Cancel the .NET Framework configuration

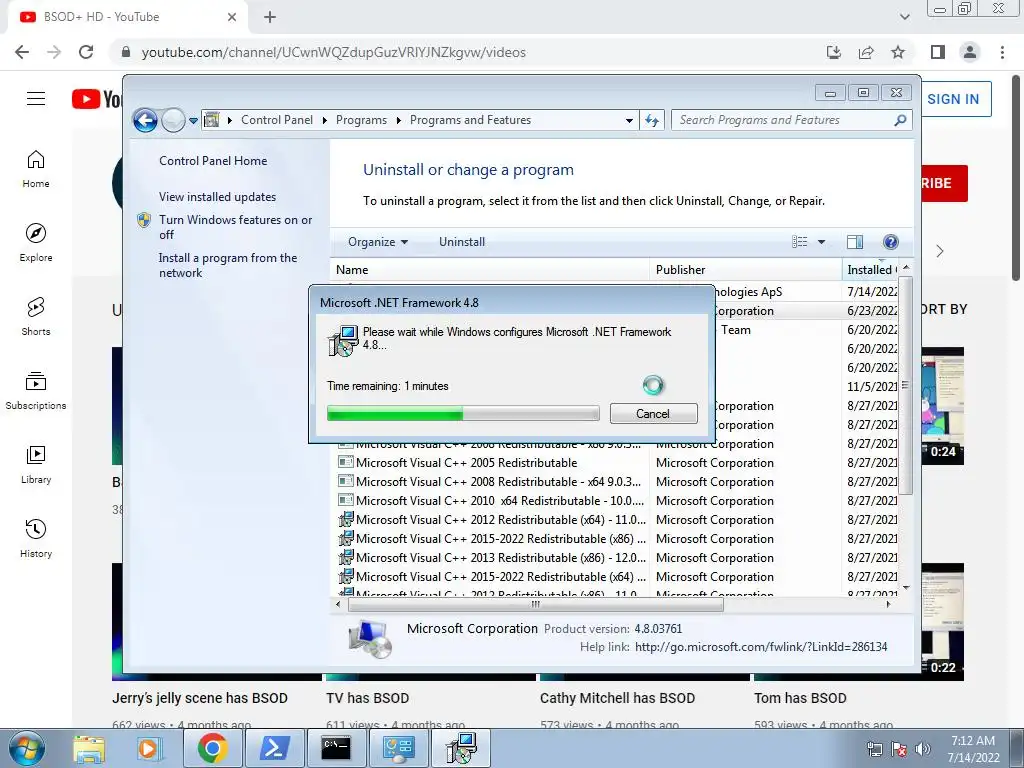[x=653, y=413]
